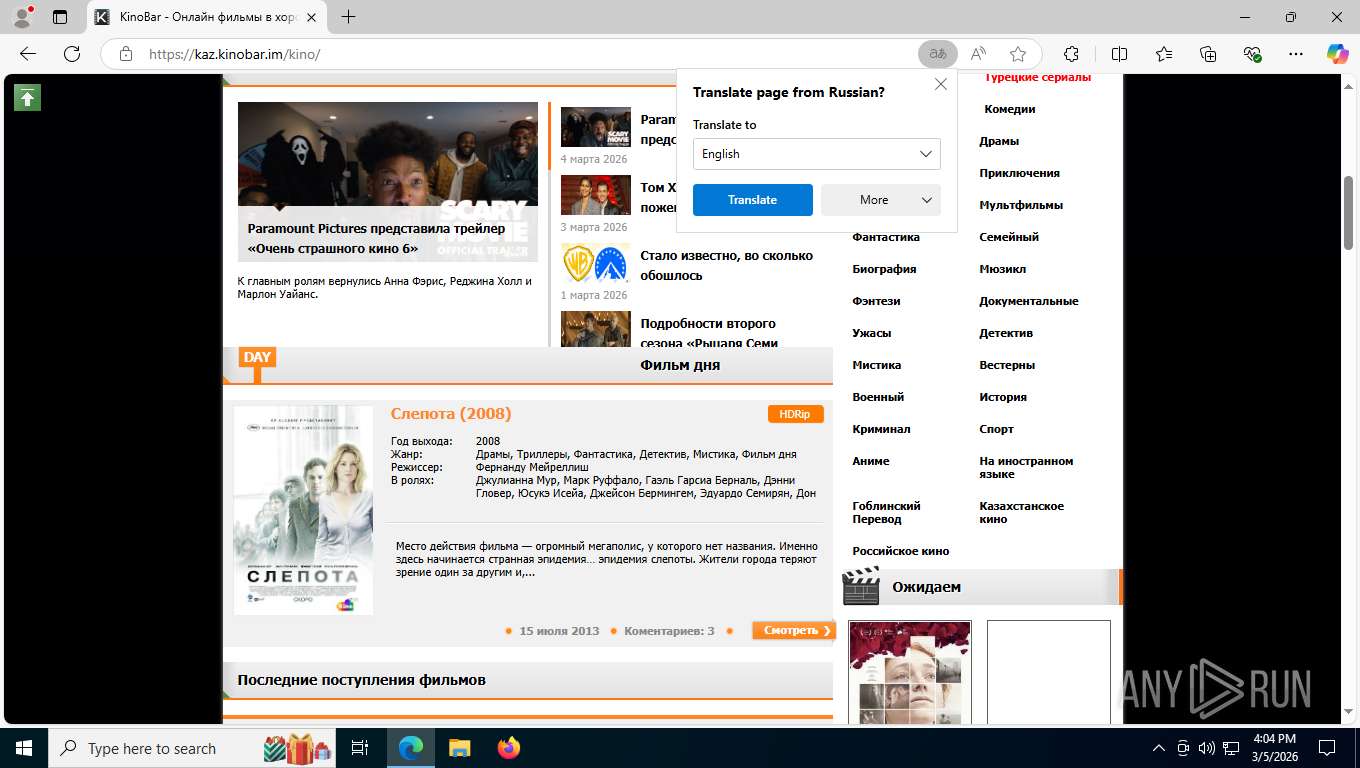This screenshot has height=768, width=1360.
Task: Click the Коментариев: 3 text
Action: [669, 631]
